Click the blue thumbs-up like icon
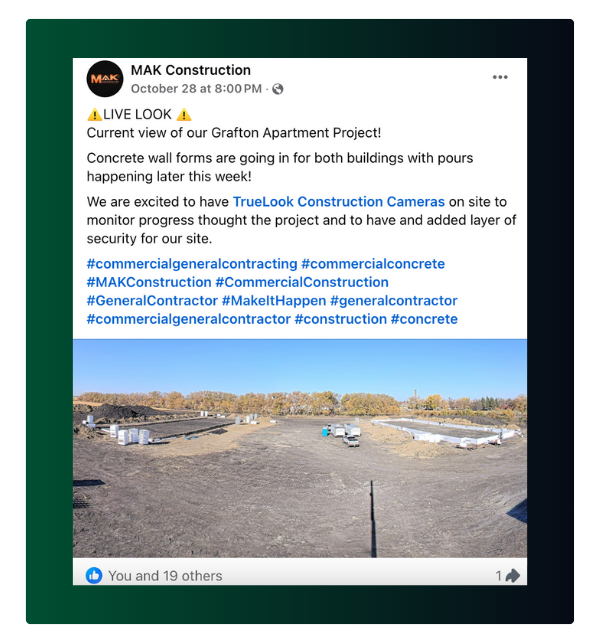Image resolution: width=600 pixels, height=643 pixels. click(94, 575)
